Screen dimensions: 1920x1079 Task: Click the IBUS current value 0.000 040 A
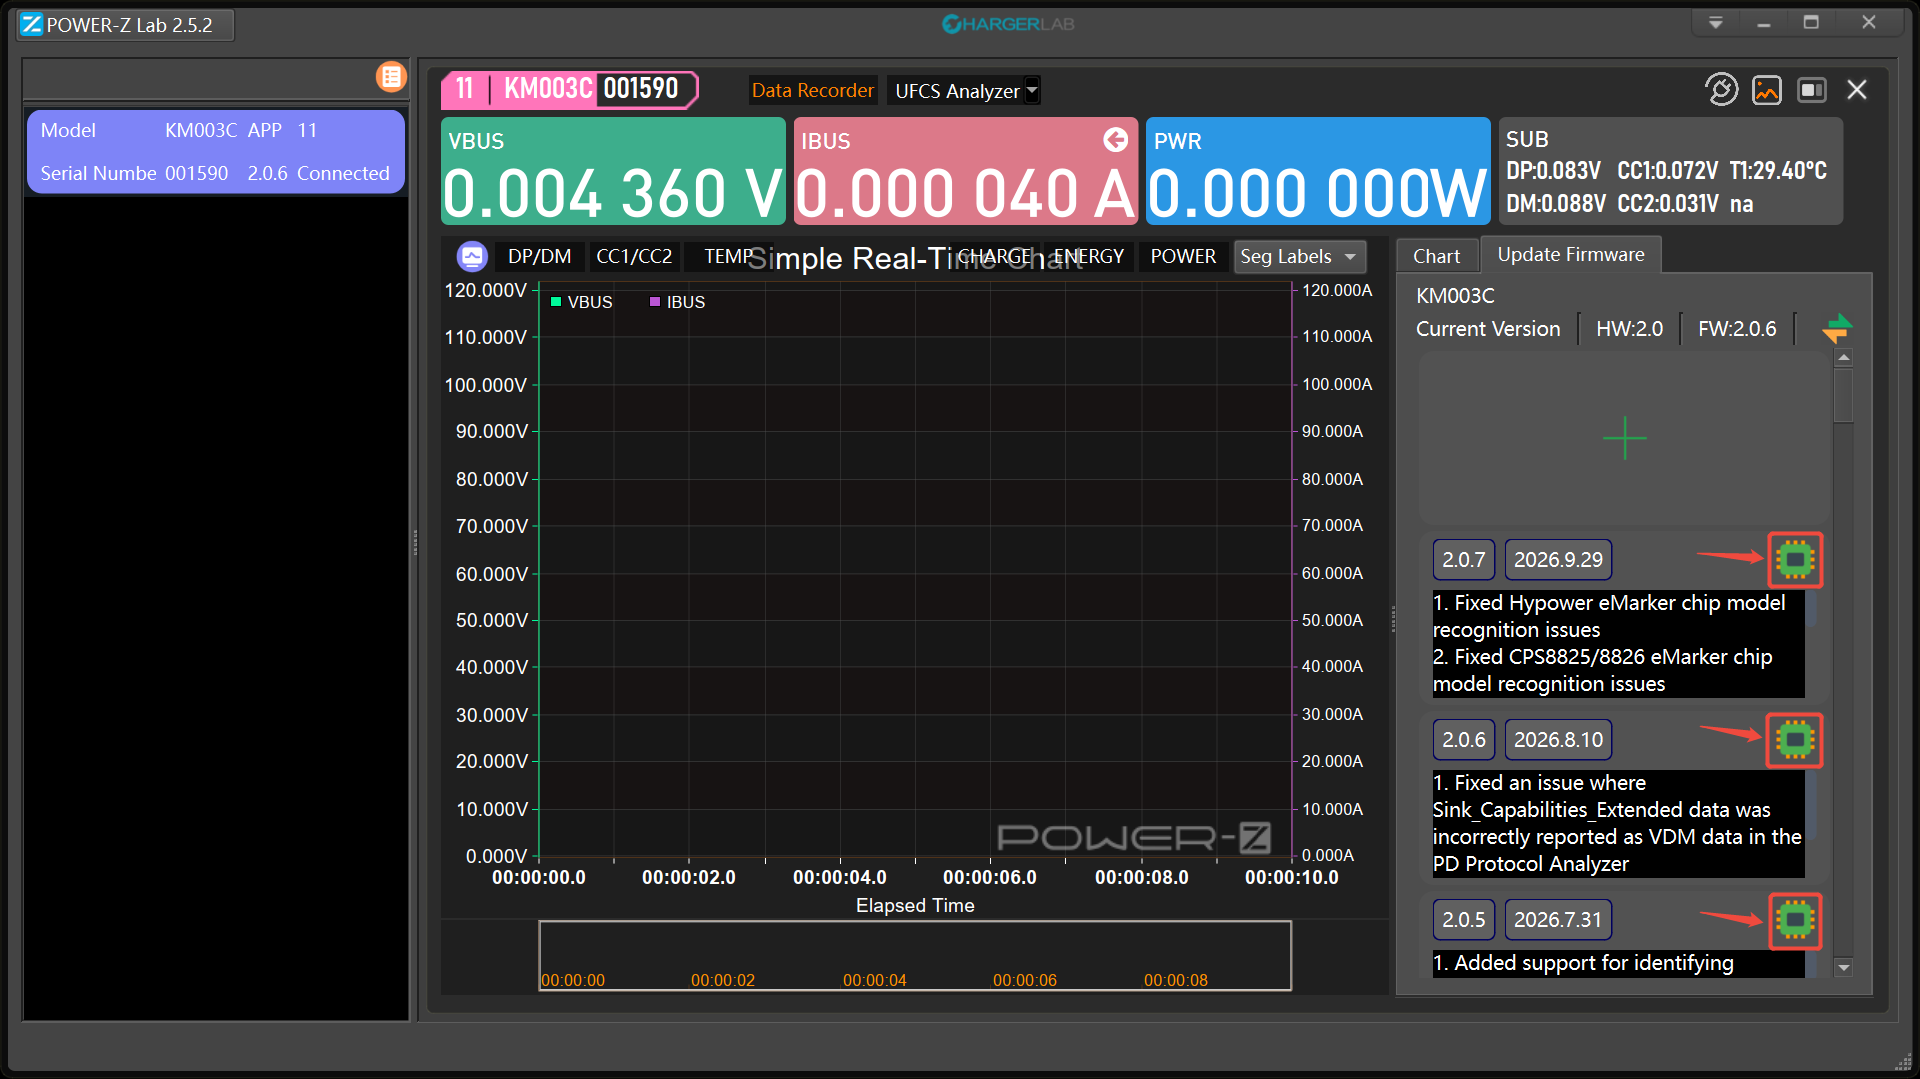(x=966, y=193)
